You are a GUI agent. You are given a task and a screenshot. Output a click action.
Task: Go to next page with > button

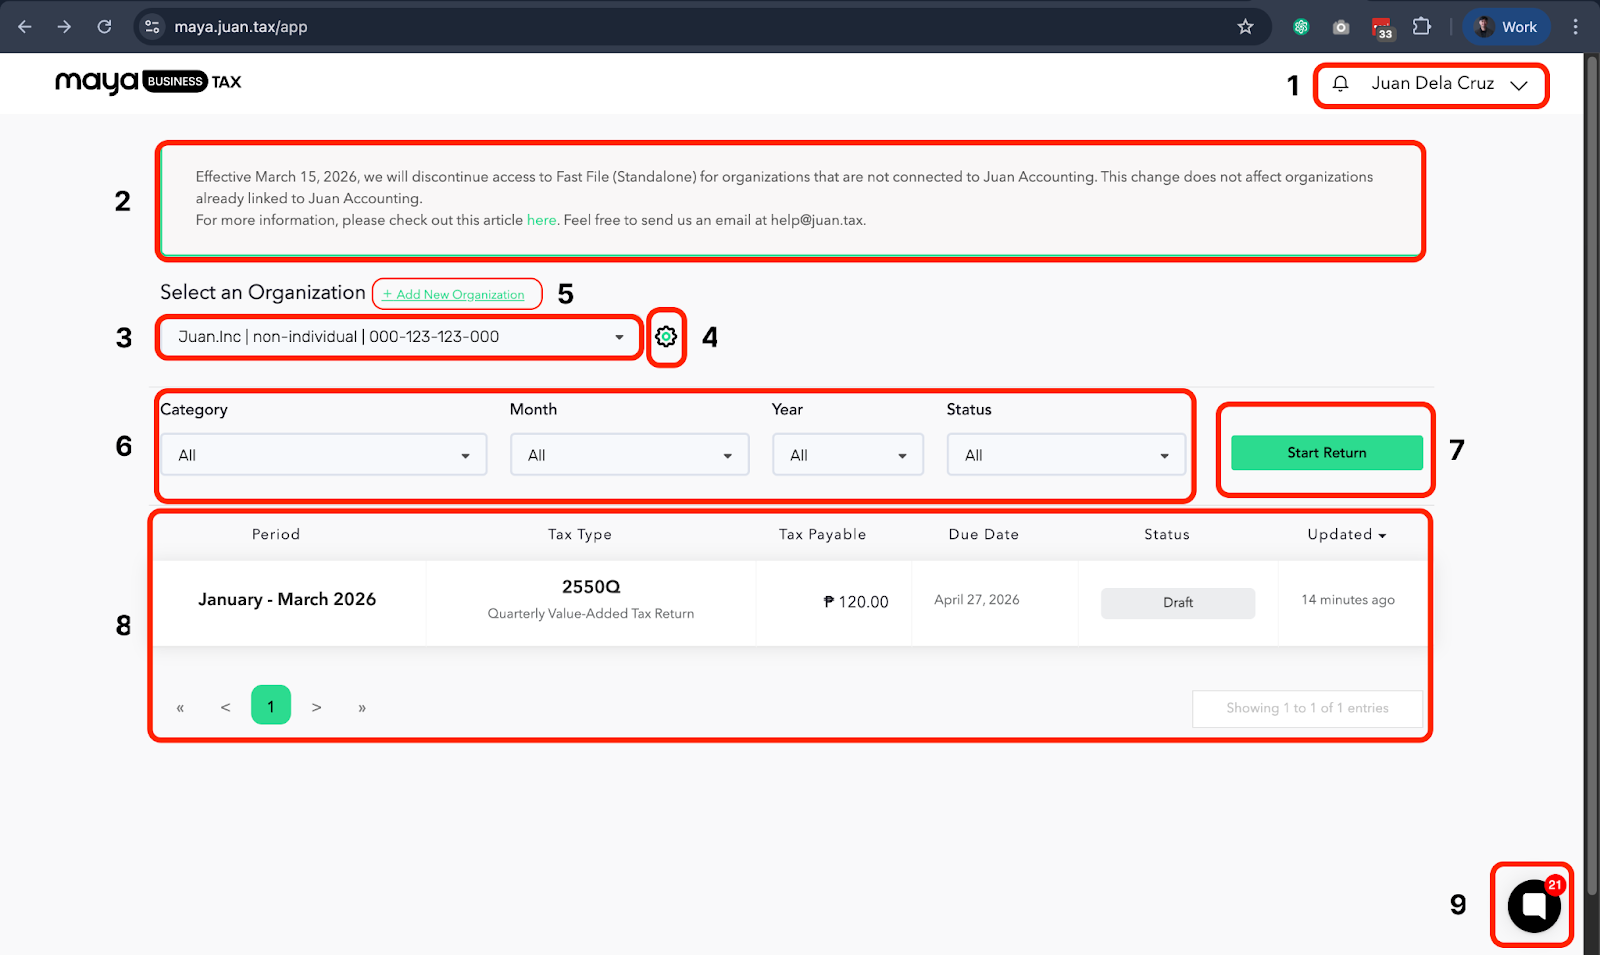click(317, 707)
